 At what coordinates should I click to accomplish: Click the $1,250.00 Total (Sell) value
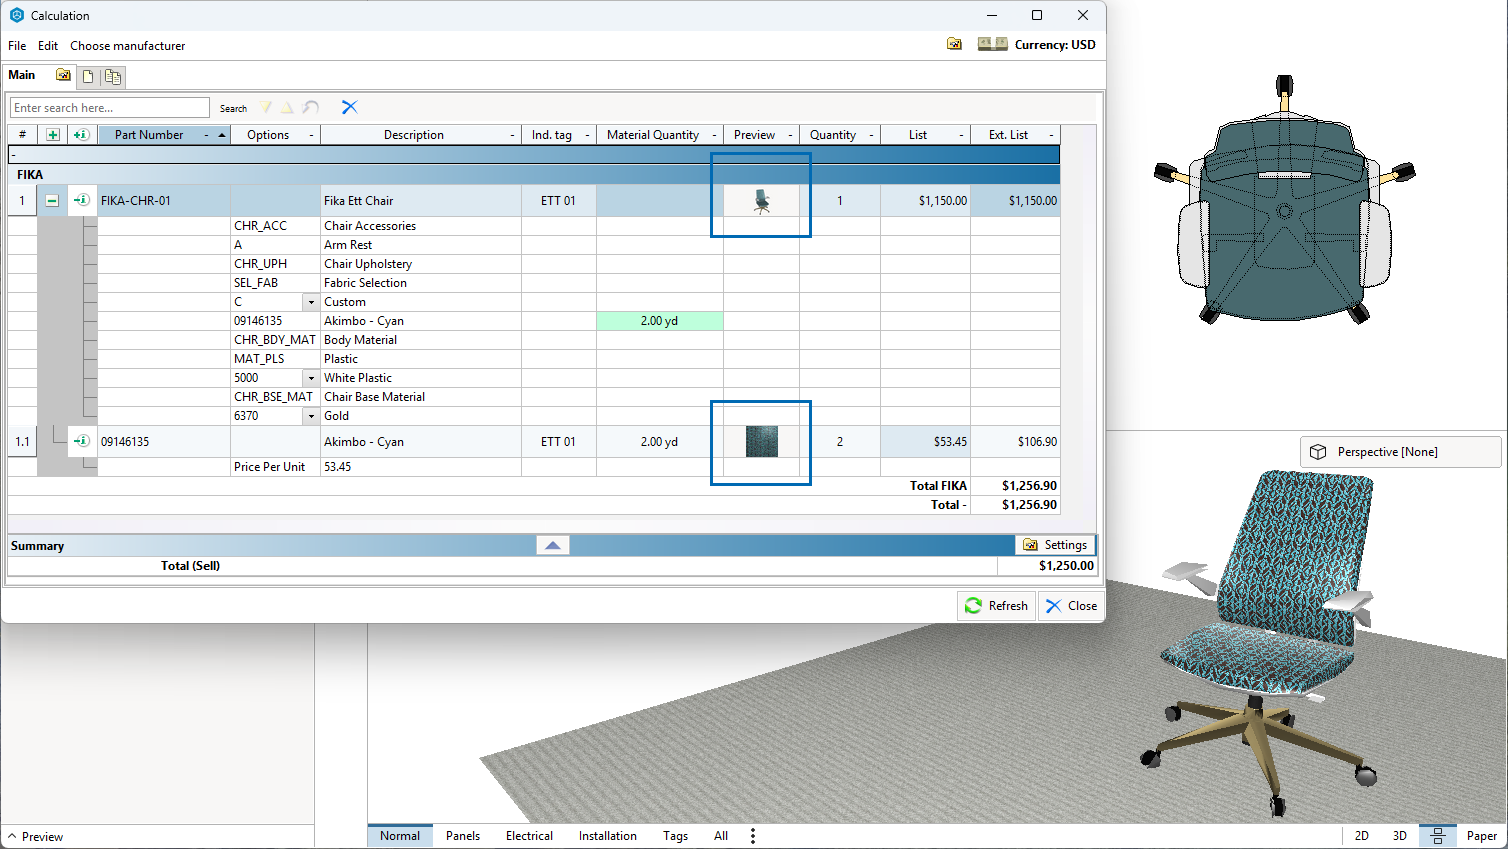(x=1066, y=566)
